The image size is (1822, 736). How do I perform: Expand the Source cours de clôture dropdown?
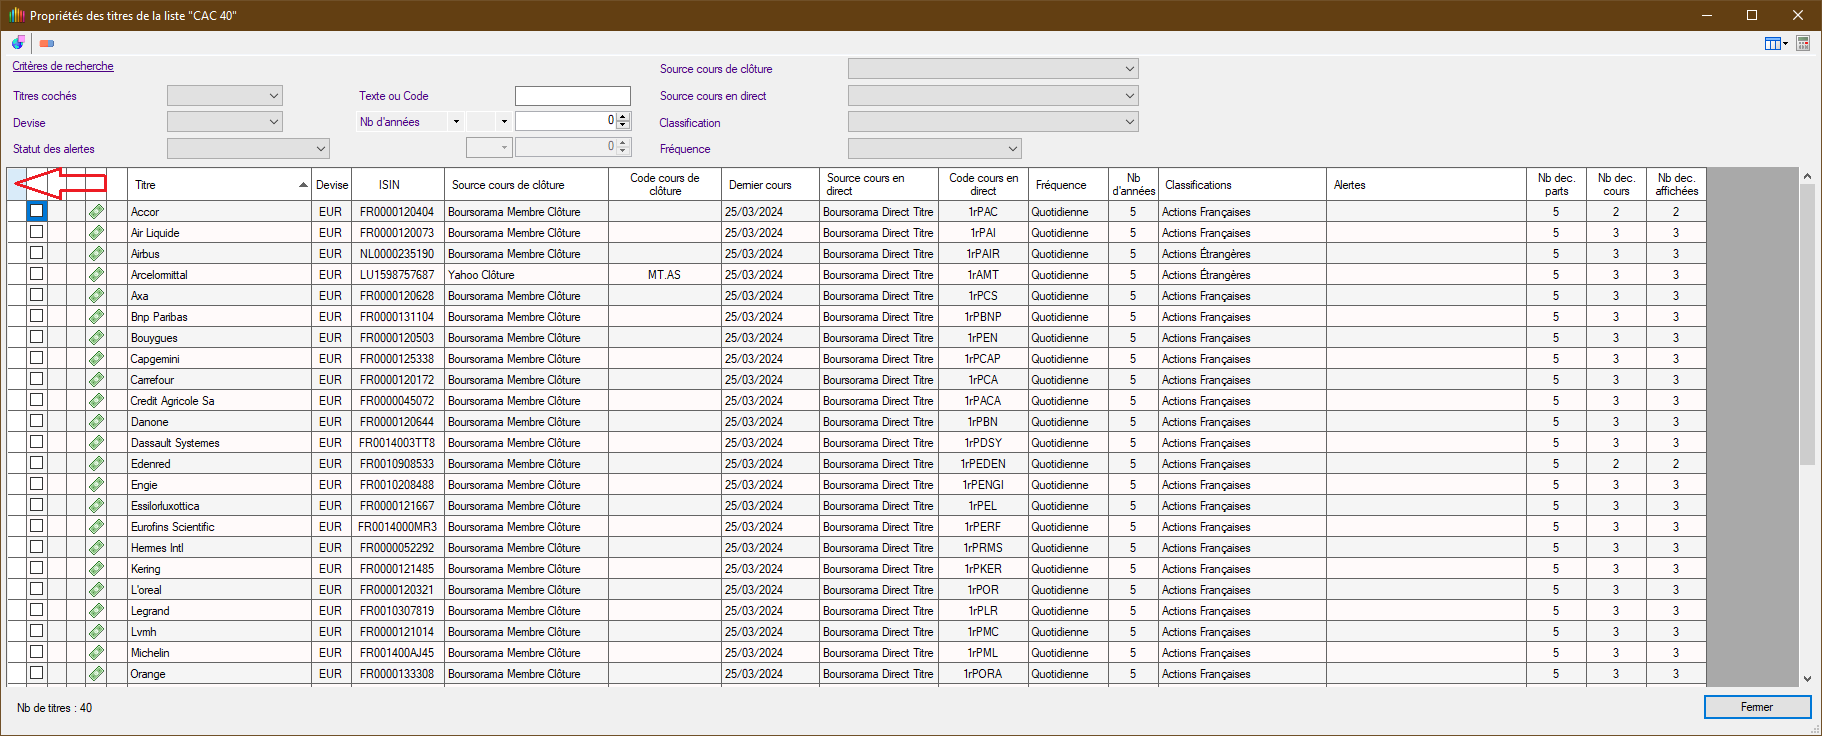pyautogui.click(x=993, y=69)
